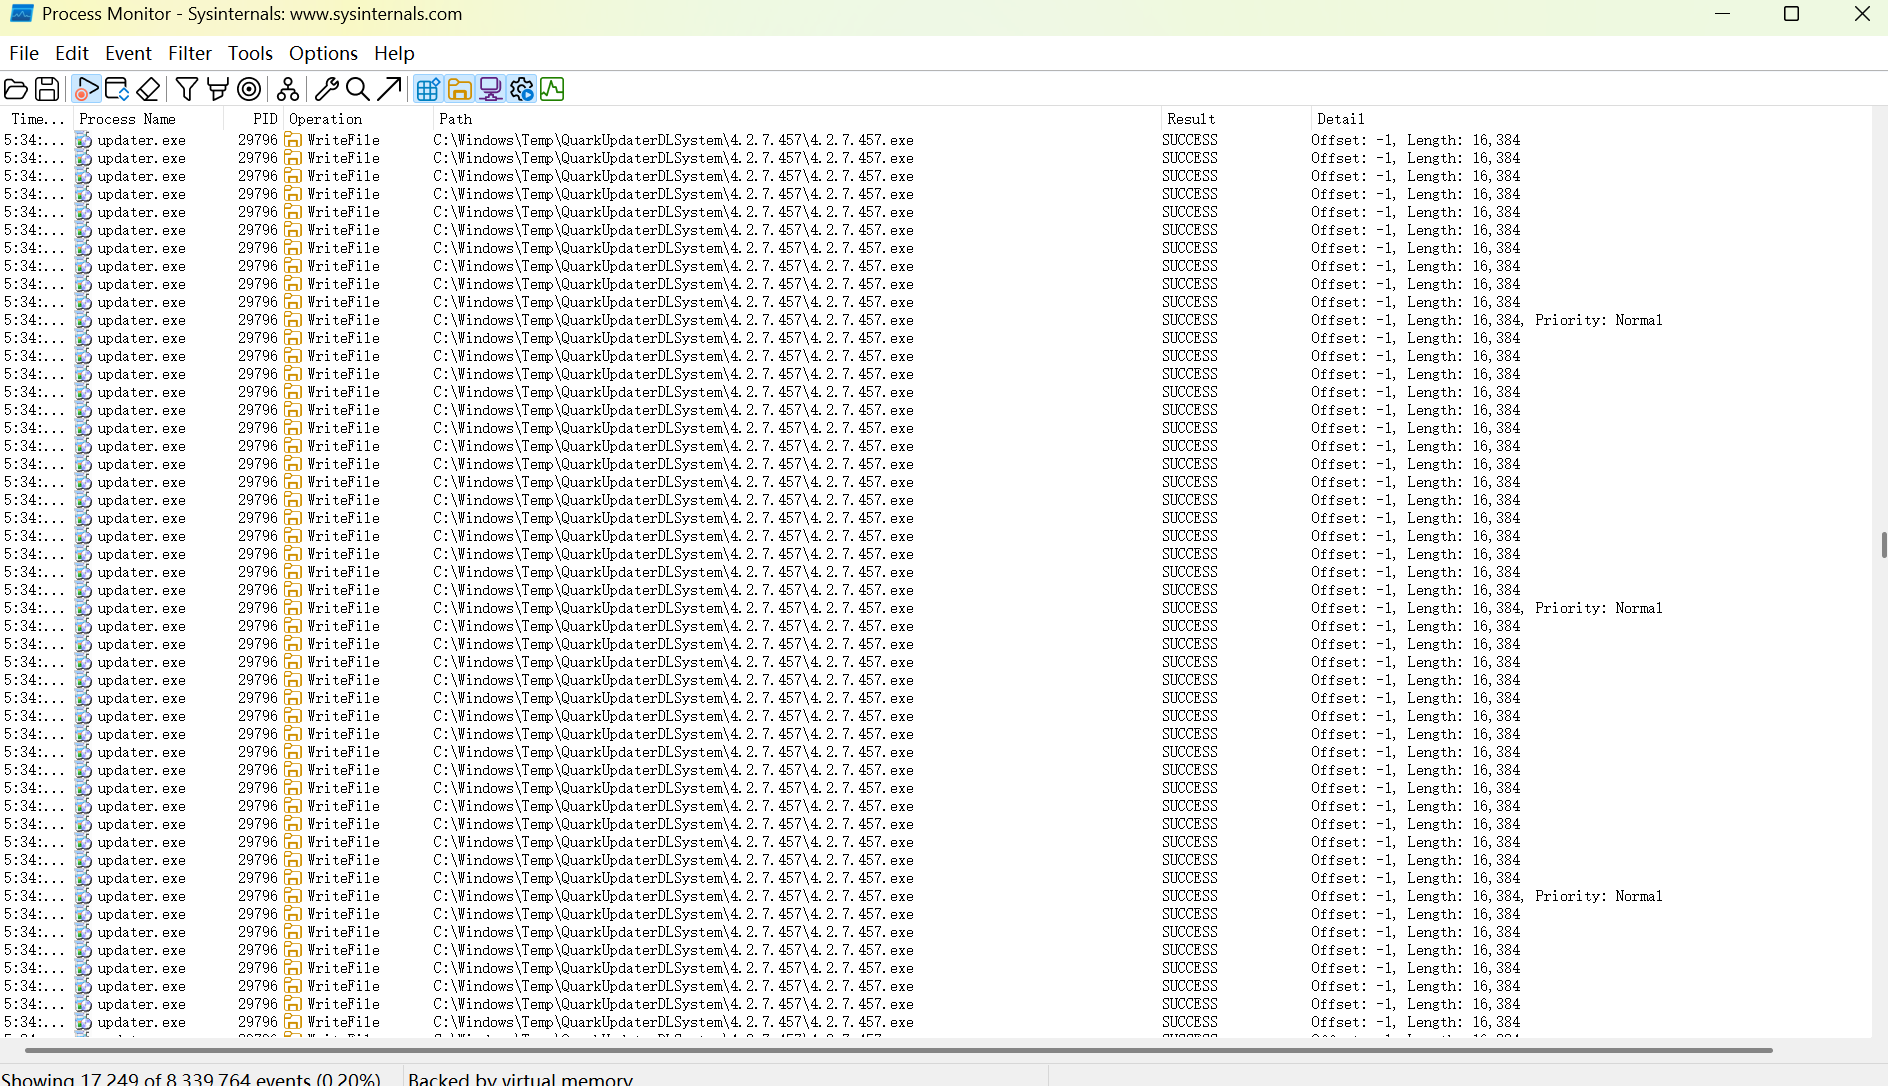Jump to object with the arrow icon
The width and height of the screenshot is (1888, 1086).
[389, 89]
